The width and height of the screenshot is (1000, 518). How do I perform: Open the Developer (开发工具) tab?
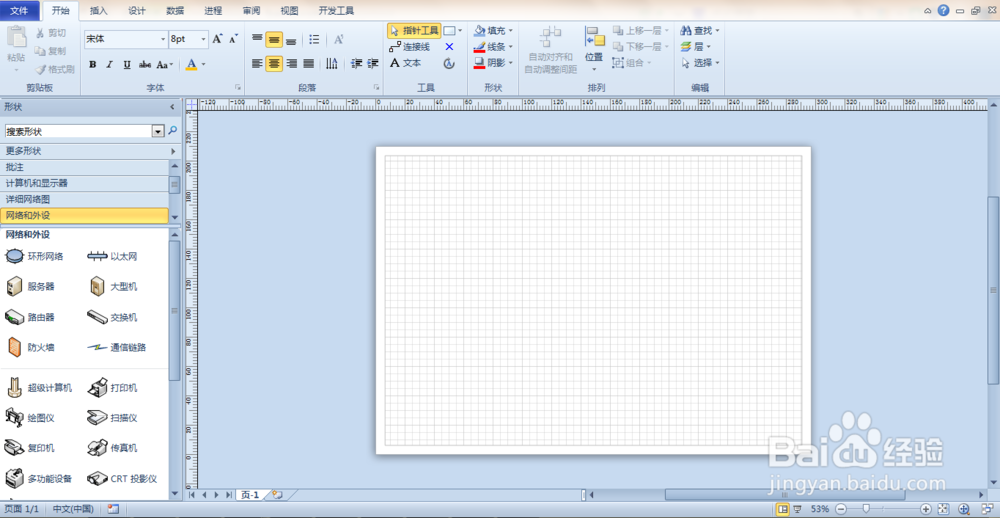pyautogui.click(x=336, y=11)
